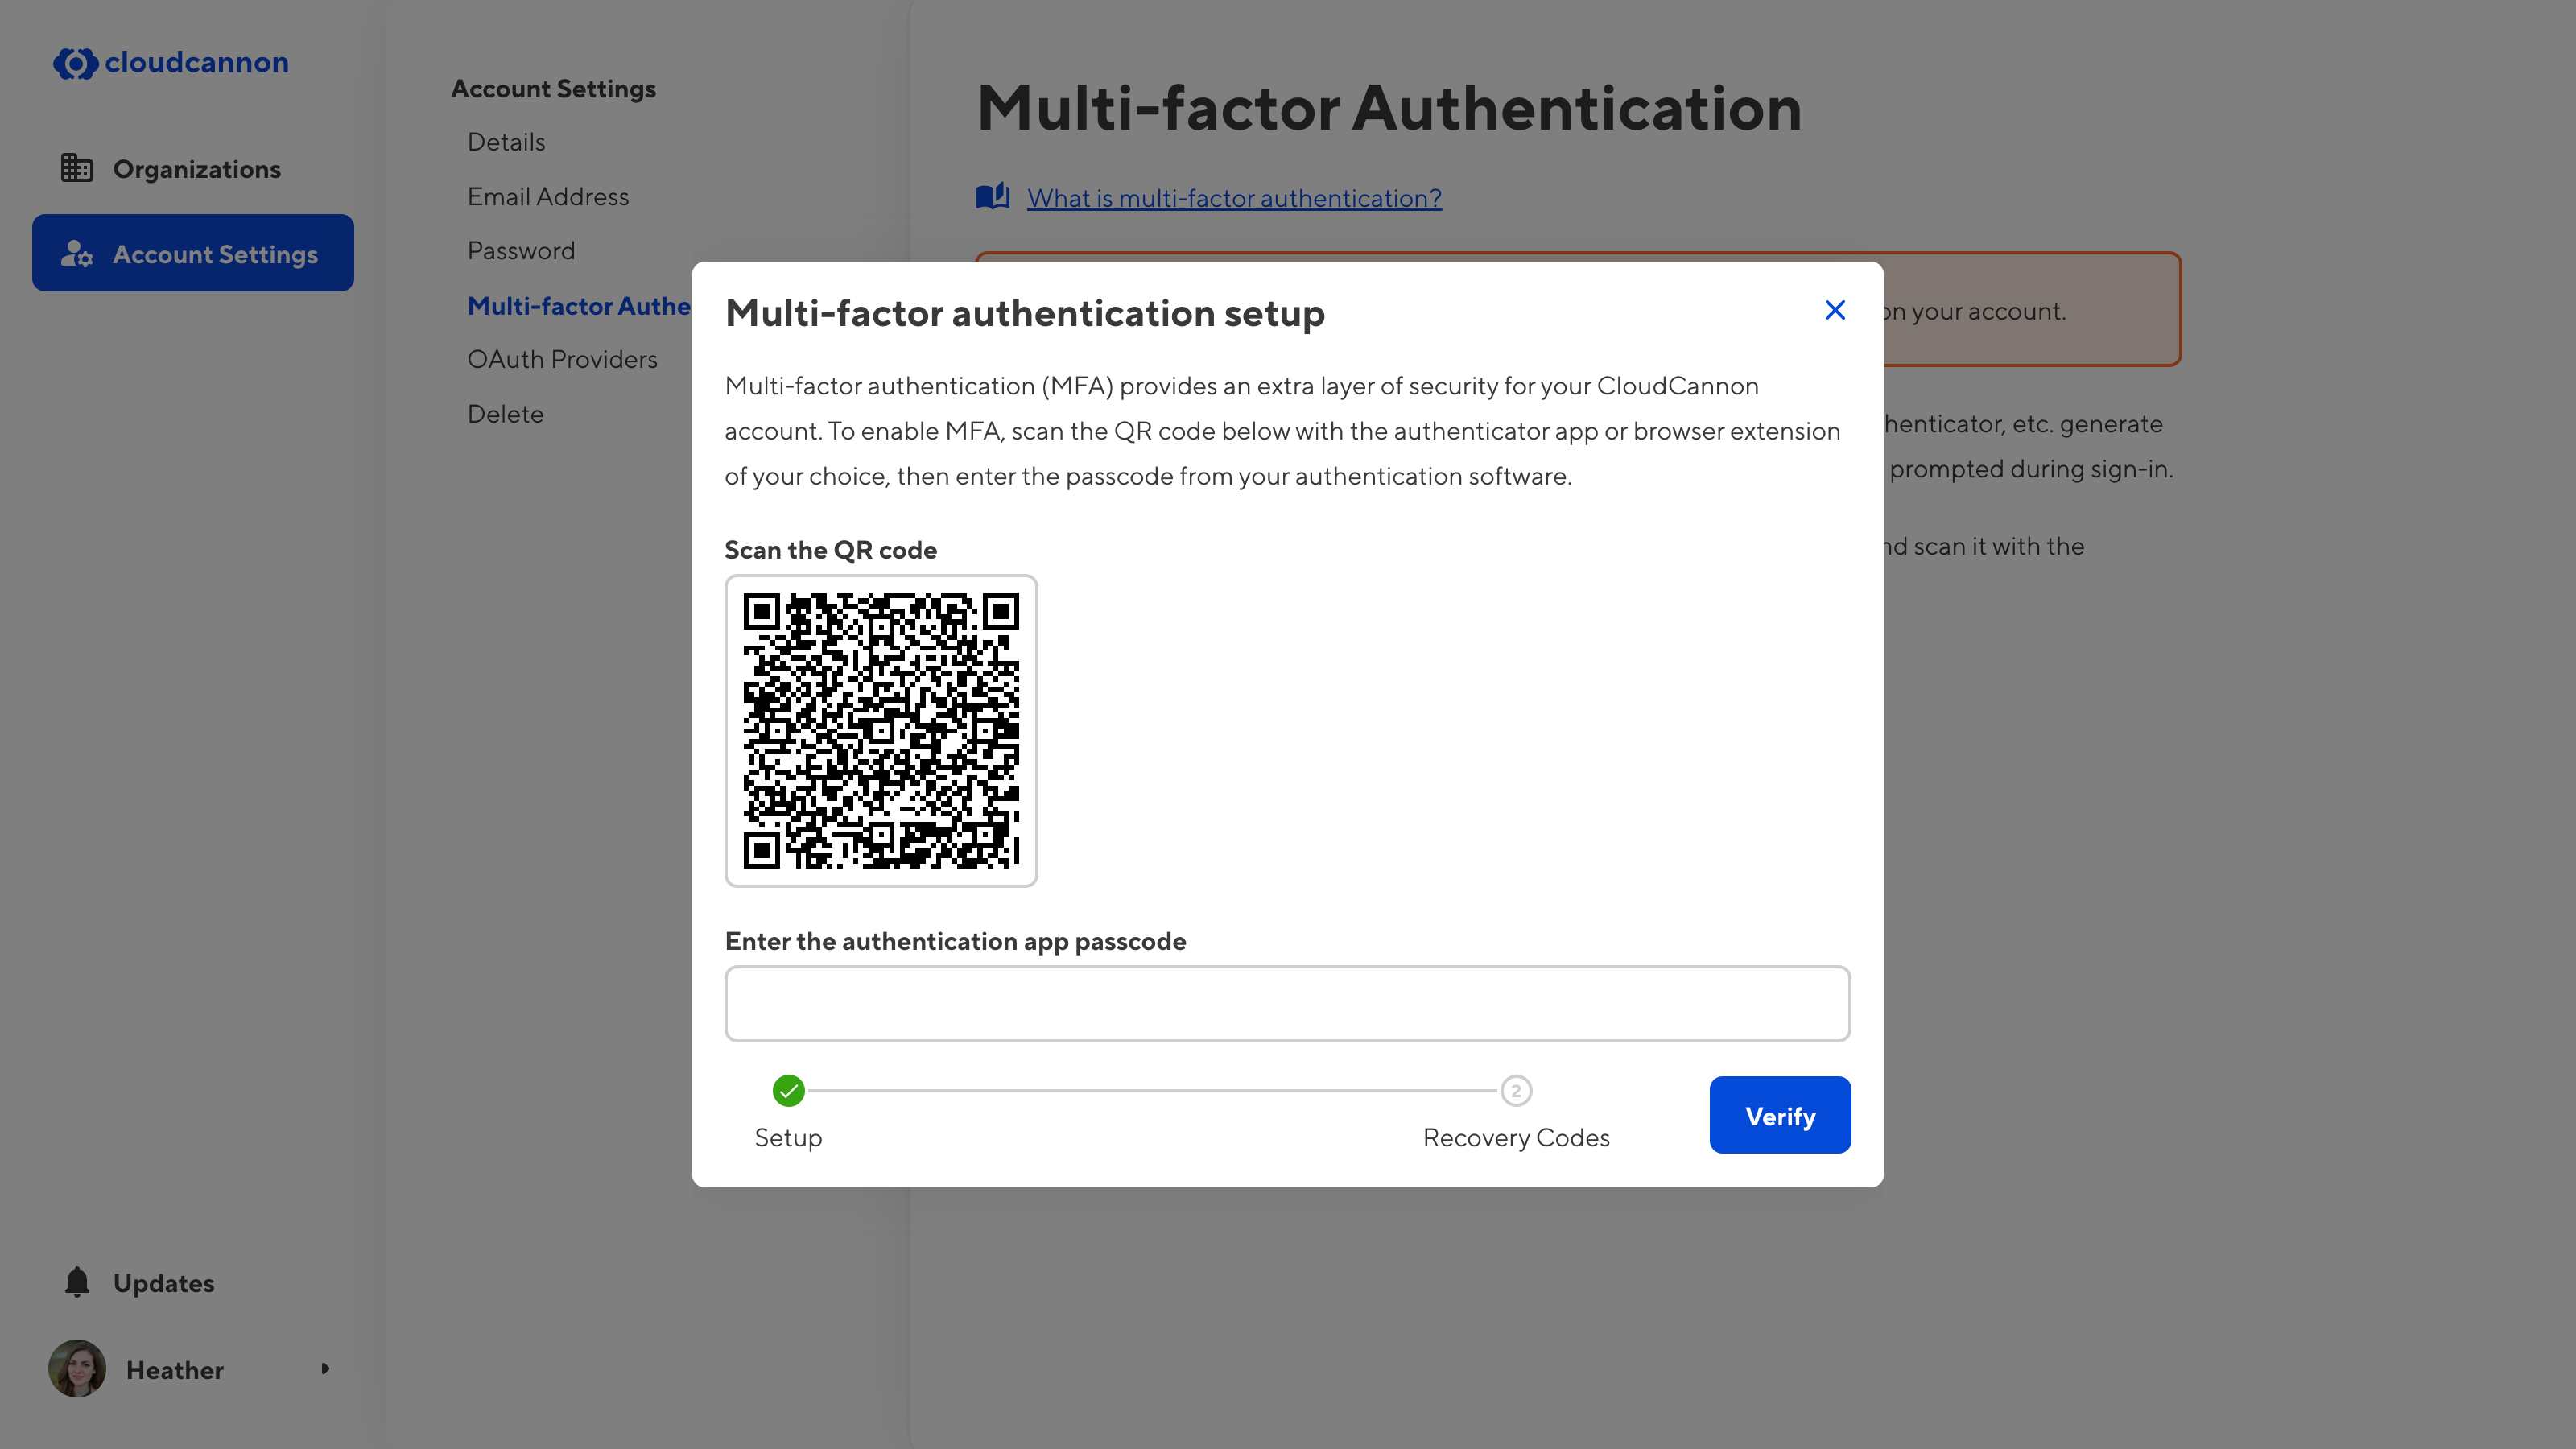Click the Setup progress step indicator
The image size is (2576, 1449).
(789, 1092)
